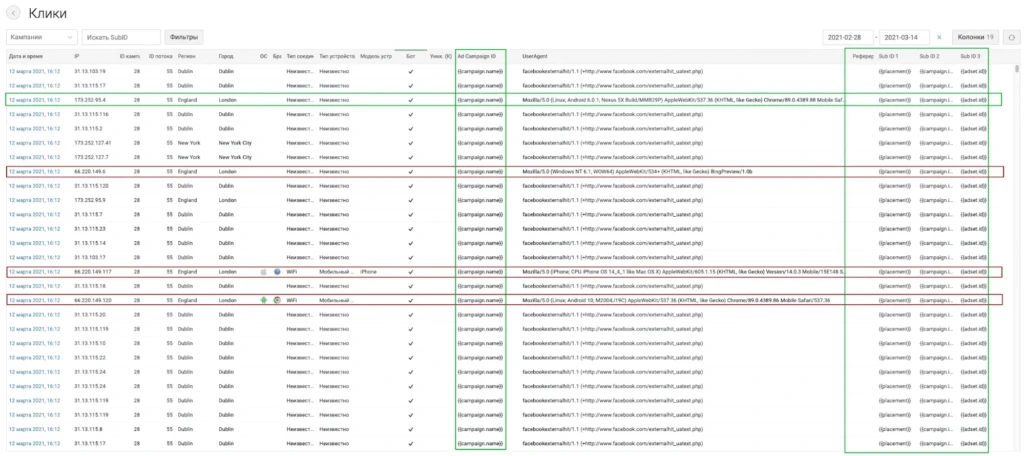The image size is (1024, 456).
Task: Go back using the arrow beside Клики
Action: 12,13
